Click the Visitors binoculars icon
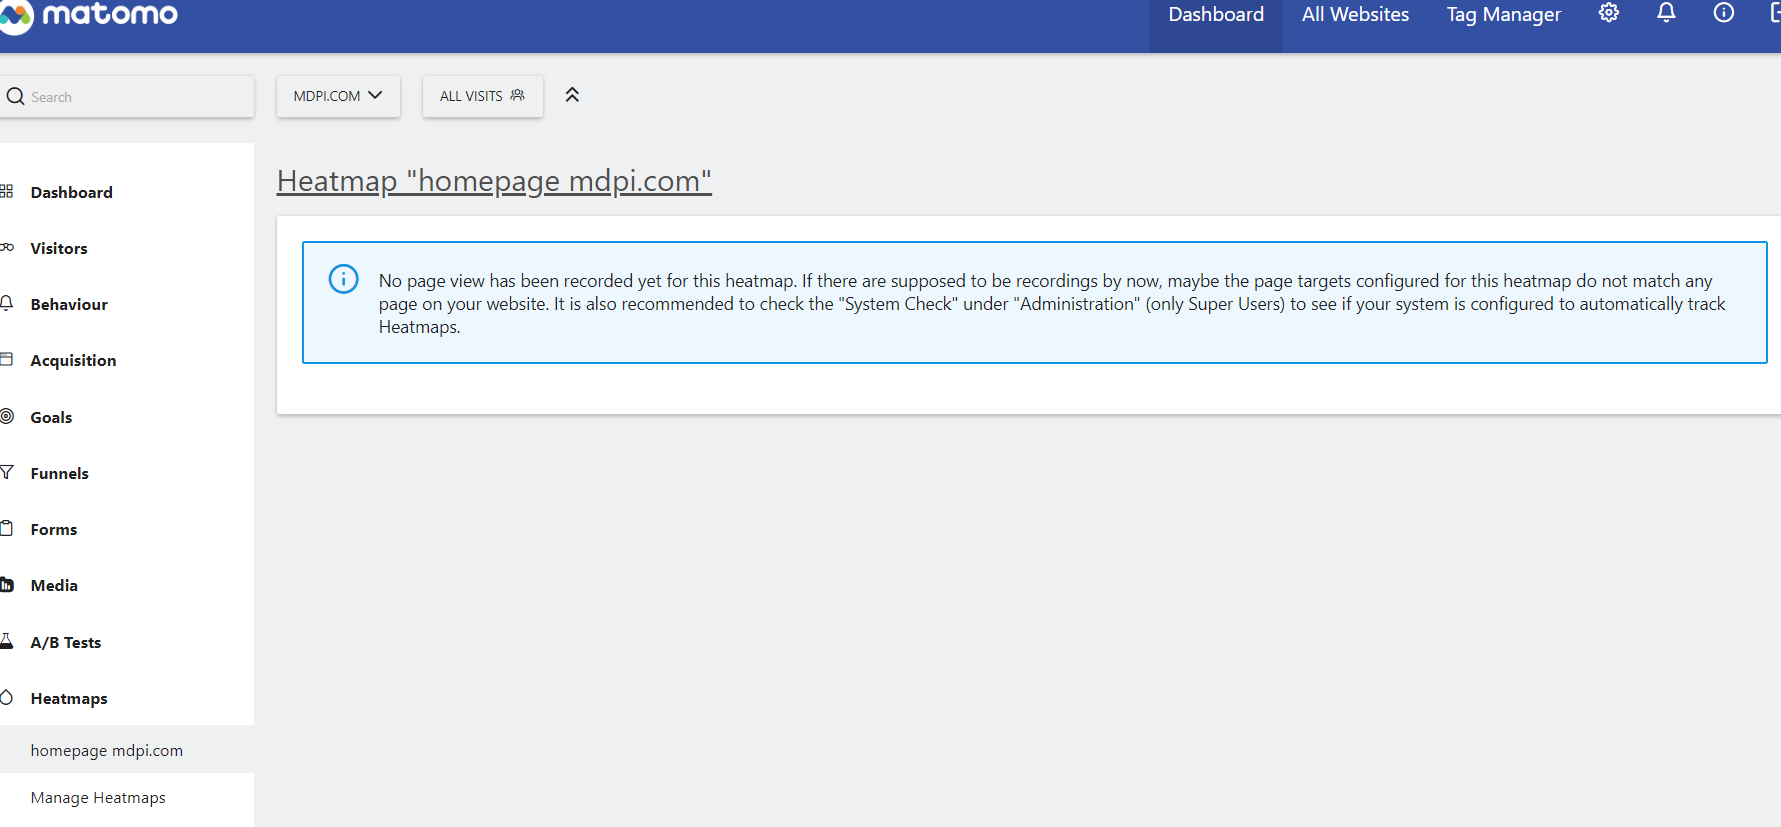The height and width of the screenshot is (827, 1781). tap(7, 247)
